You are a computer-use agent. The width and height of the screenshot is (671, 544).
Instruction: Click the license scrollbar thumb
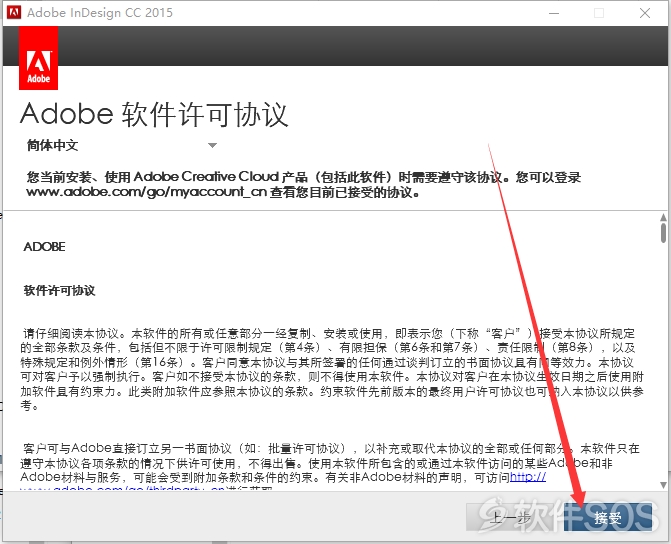pyautogui.click(x=663, y=233)
